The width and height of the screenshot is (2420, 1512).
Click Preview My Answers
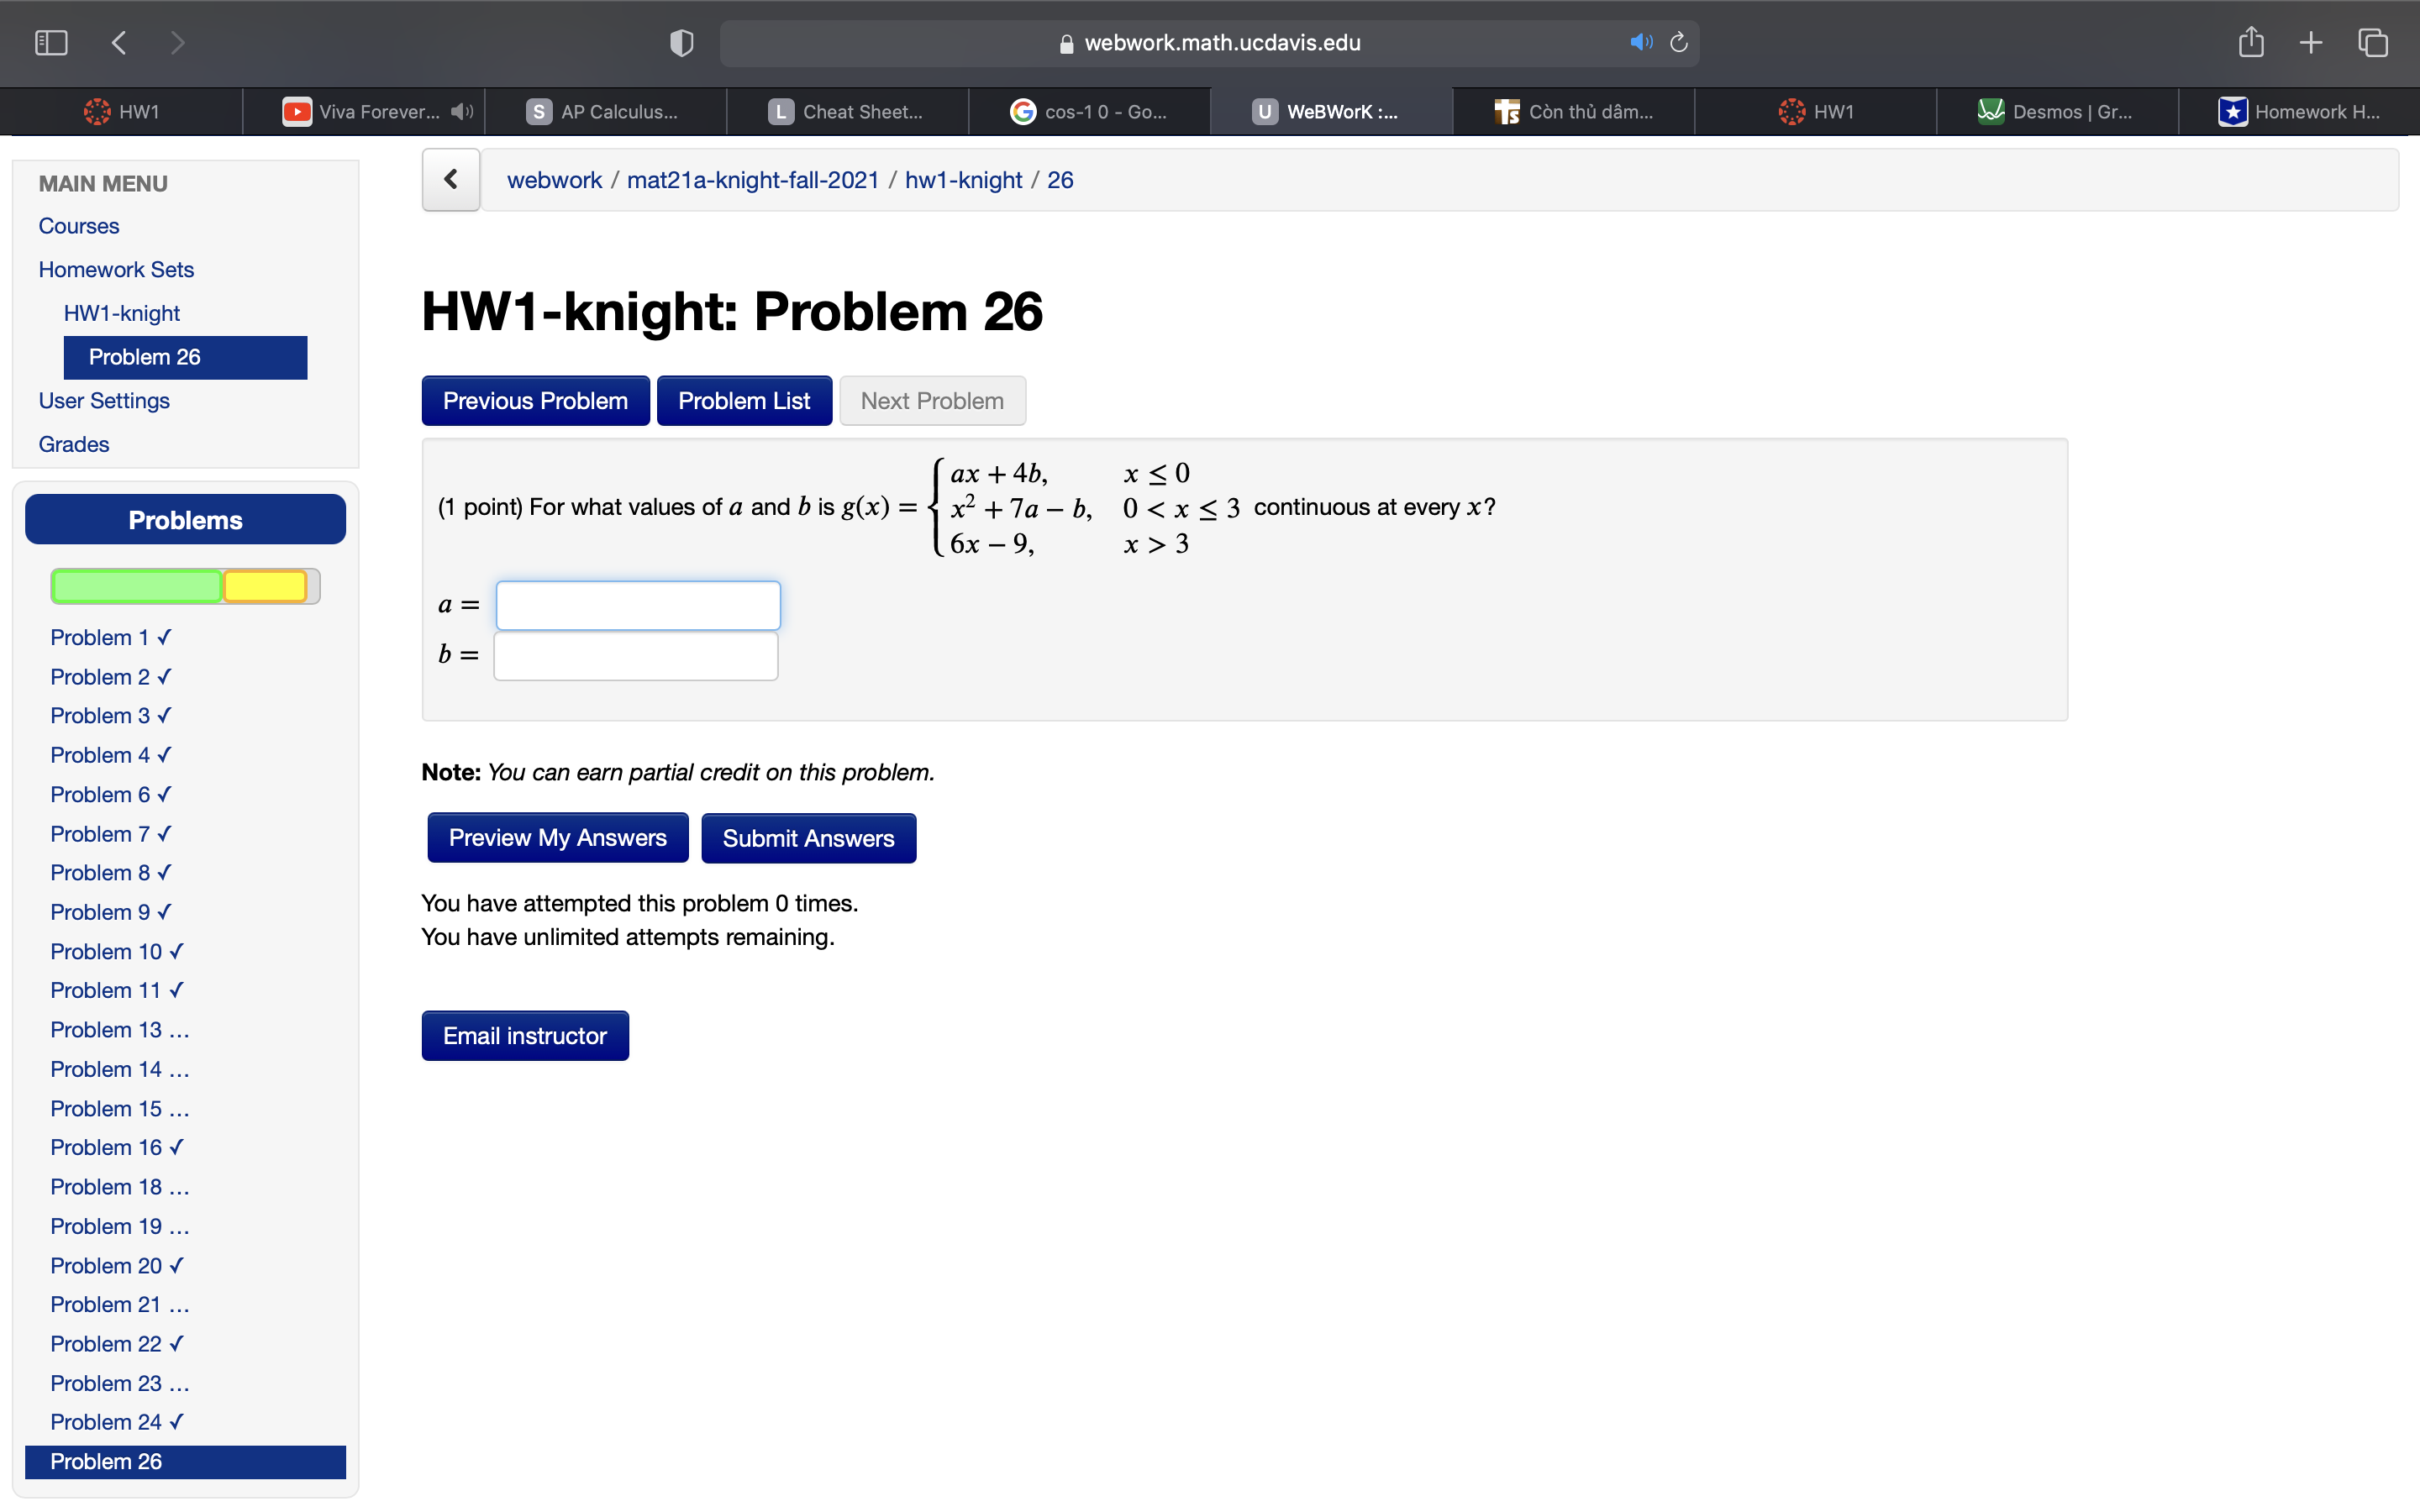pos(557,837)
